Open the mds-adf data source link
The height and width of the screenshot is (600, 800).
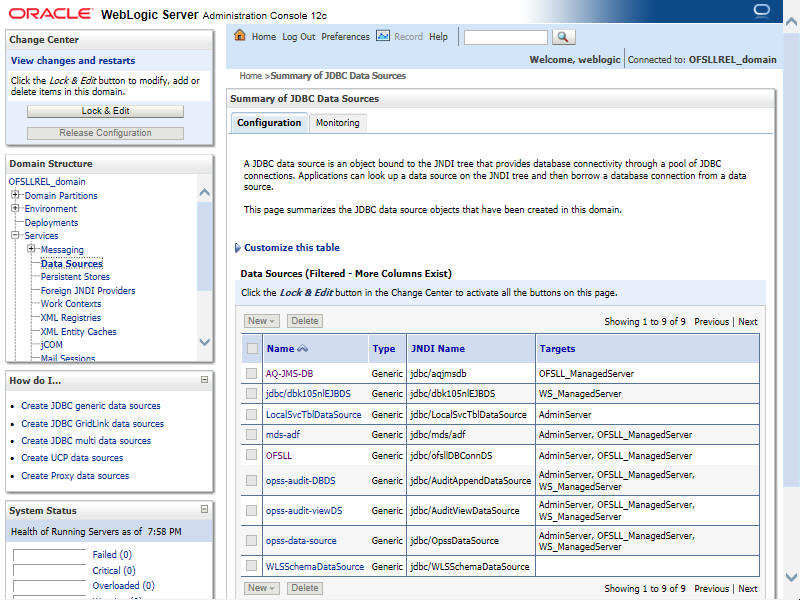[x=283, y=435]
